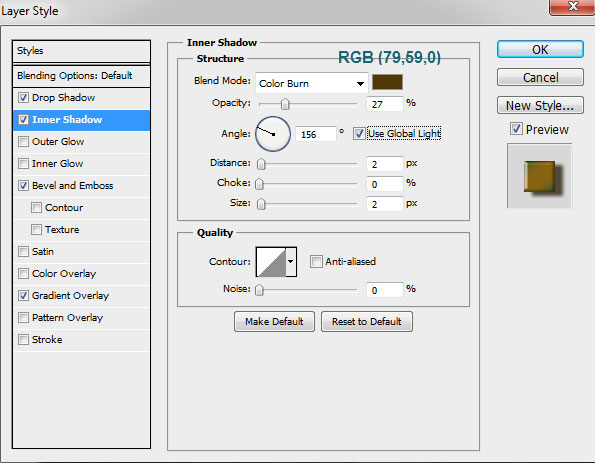Open the contour picker dropdown arrow
The width and height of the screenshot is (595, 463).
pos(291,262)
